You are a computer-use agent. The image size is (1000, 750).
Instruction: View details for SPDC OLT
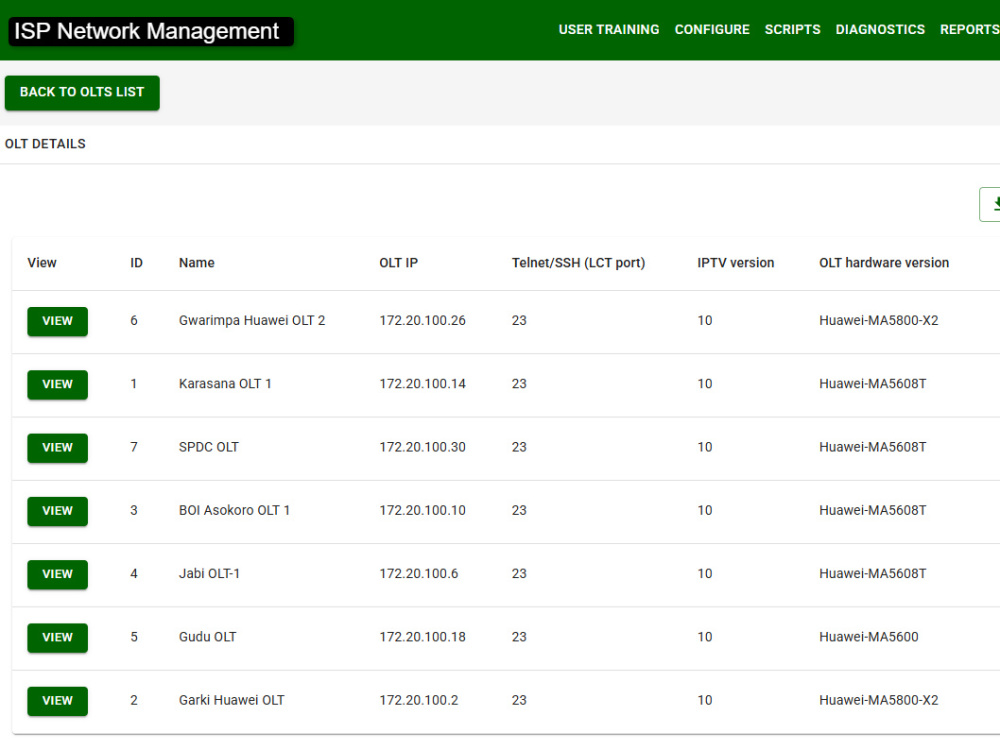(x=57, y=448)
